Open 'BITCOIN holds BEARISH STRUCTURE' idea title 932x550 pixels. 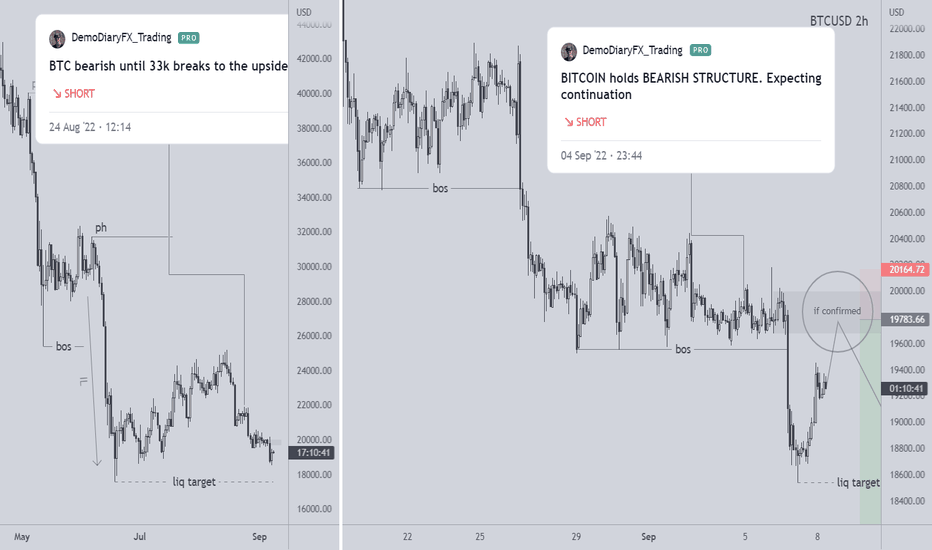(691, 86)
